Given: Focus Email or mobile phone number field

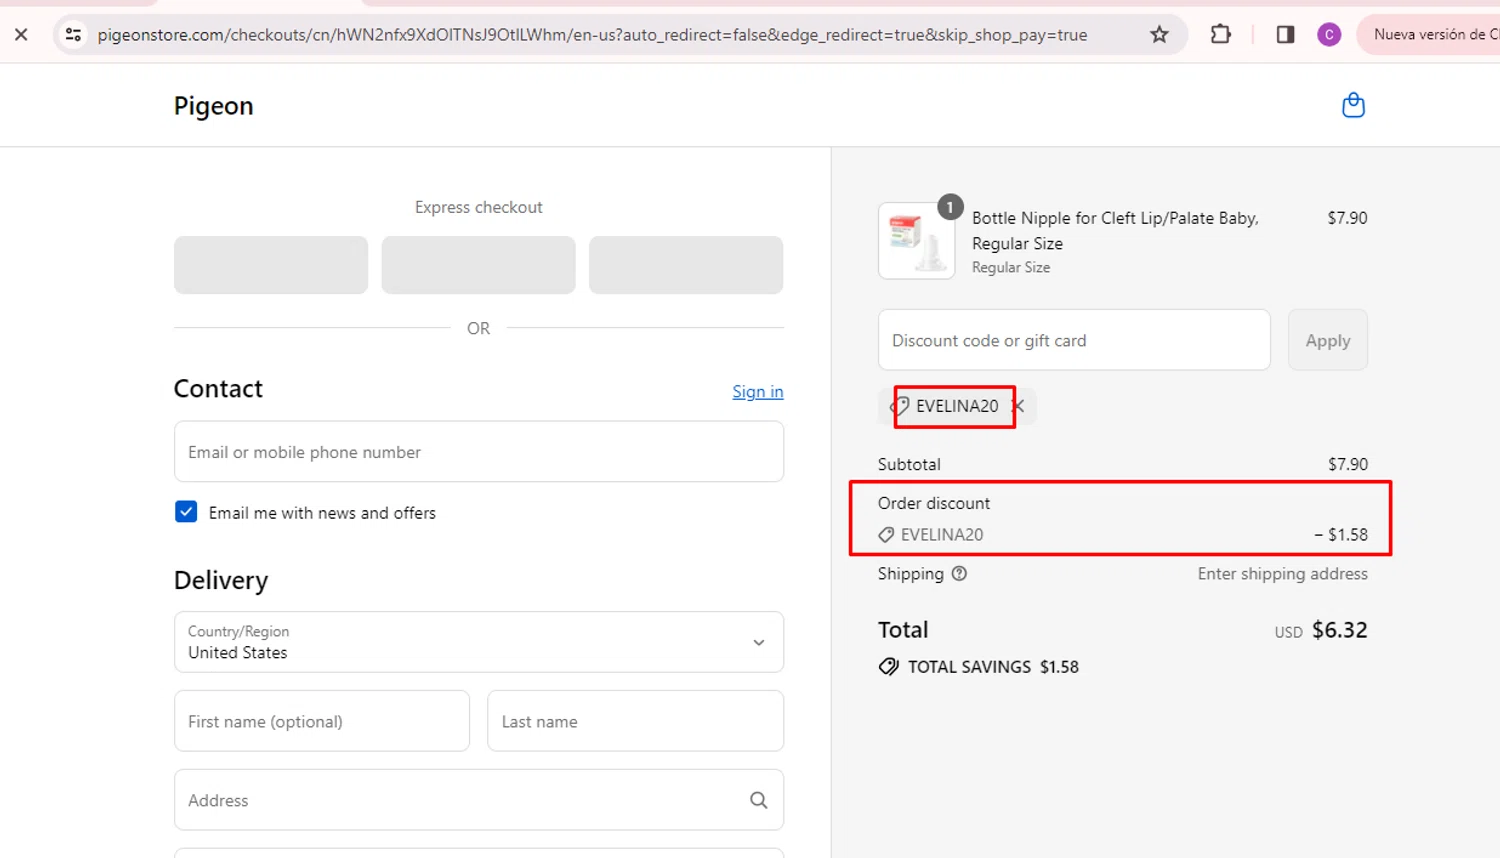Looking at the screenshot, I should (479, 452).
